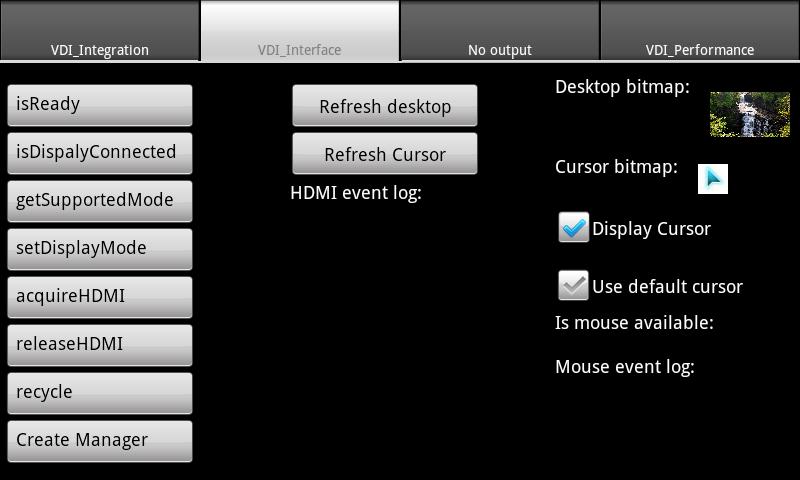This screenshot has width=800, height=480.
Task: Click the Create Manager button
Action: click(x=100, y=441)
